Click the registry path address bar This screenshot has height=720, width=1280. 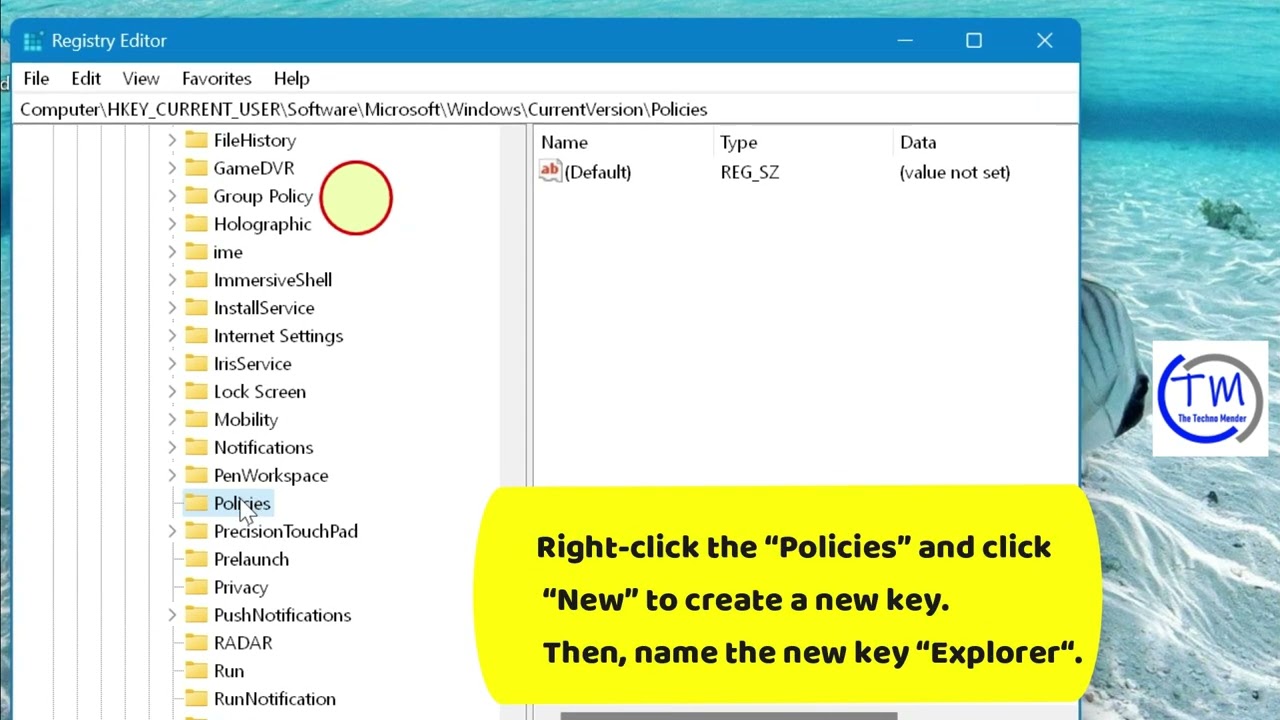pyautogui.click(x=546, y=109)
